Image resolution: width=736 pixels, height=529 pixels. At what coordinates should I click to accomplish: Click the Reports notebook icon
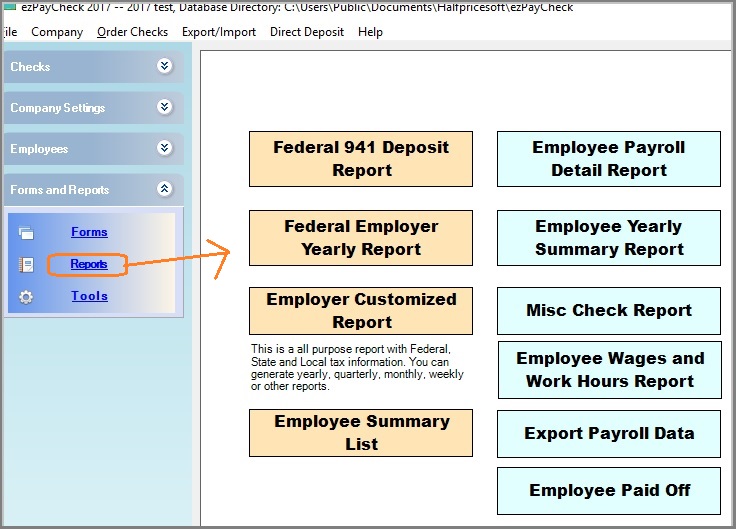(27, 265)
